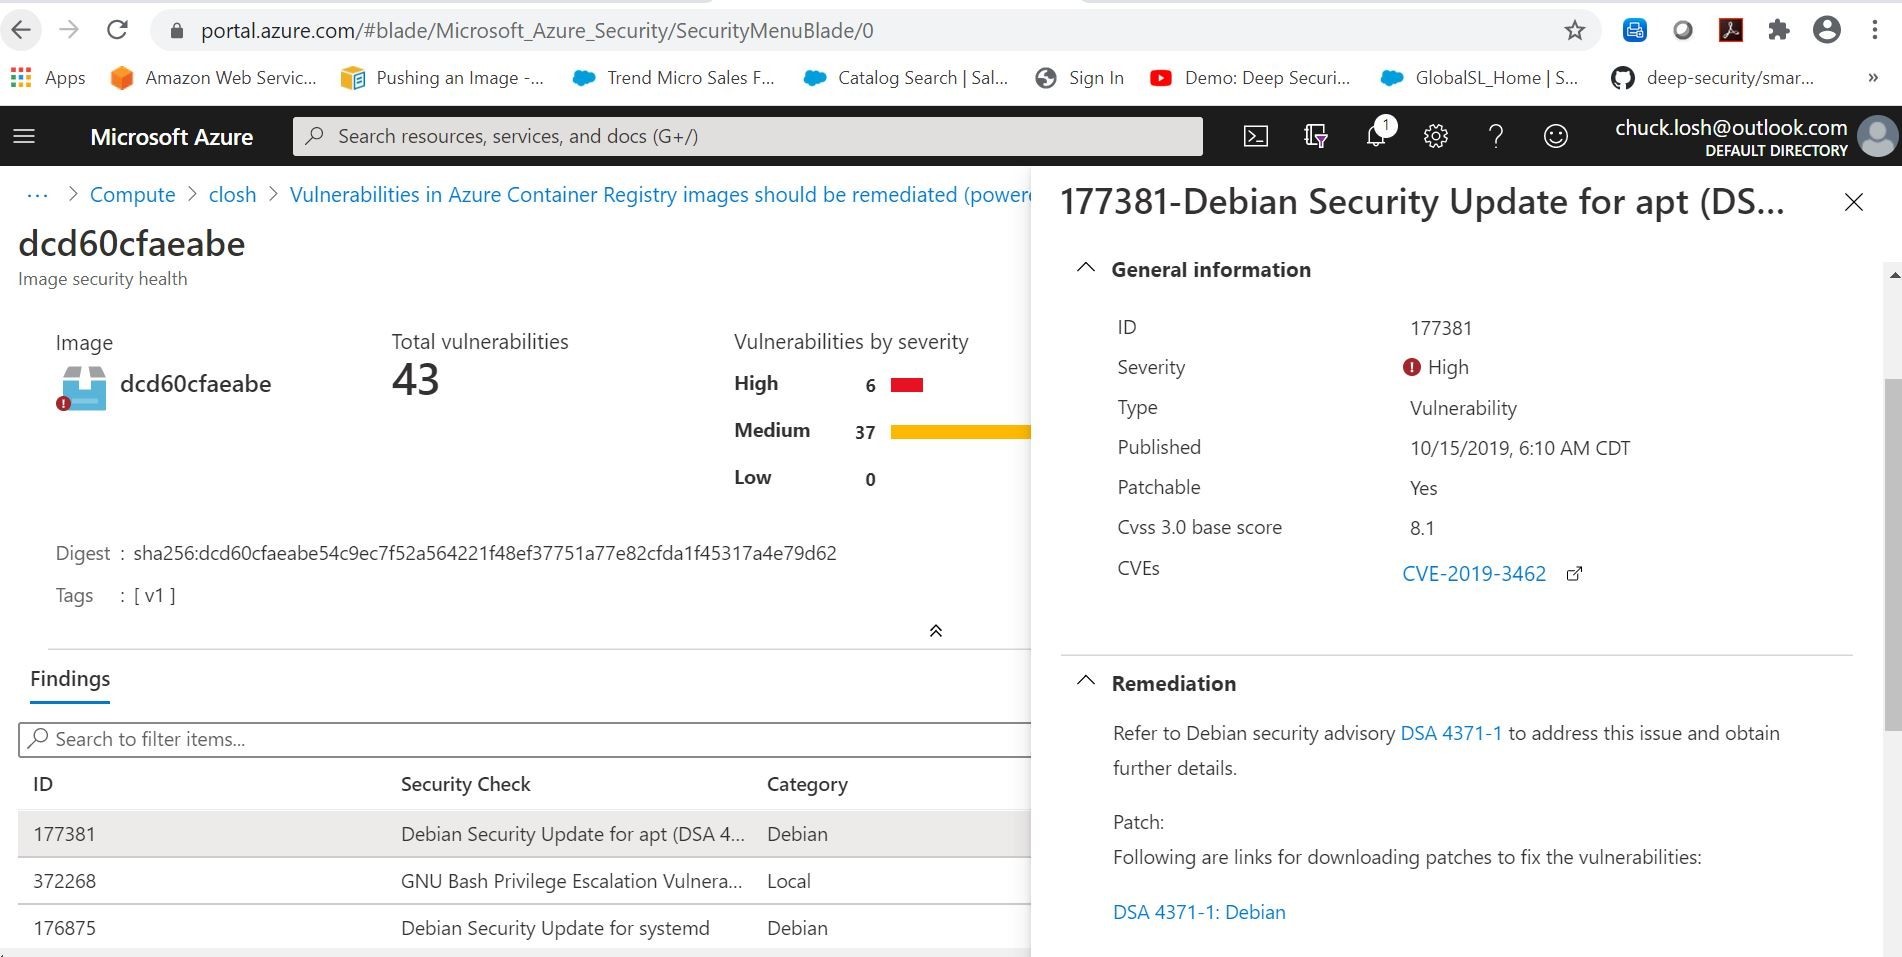This screenshot has height=957, width=1902.
Task: Open the notifications bell
Action: point(1377,134)
